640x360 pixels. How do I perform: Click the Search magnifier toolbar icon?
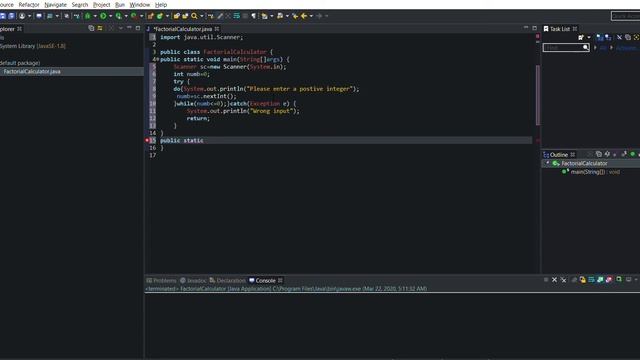[x=194, y=16]
